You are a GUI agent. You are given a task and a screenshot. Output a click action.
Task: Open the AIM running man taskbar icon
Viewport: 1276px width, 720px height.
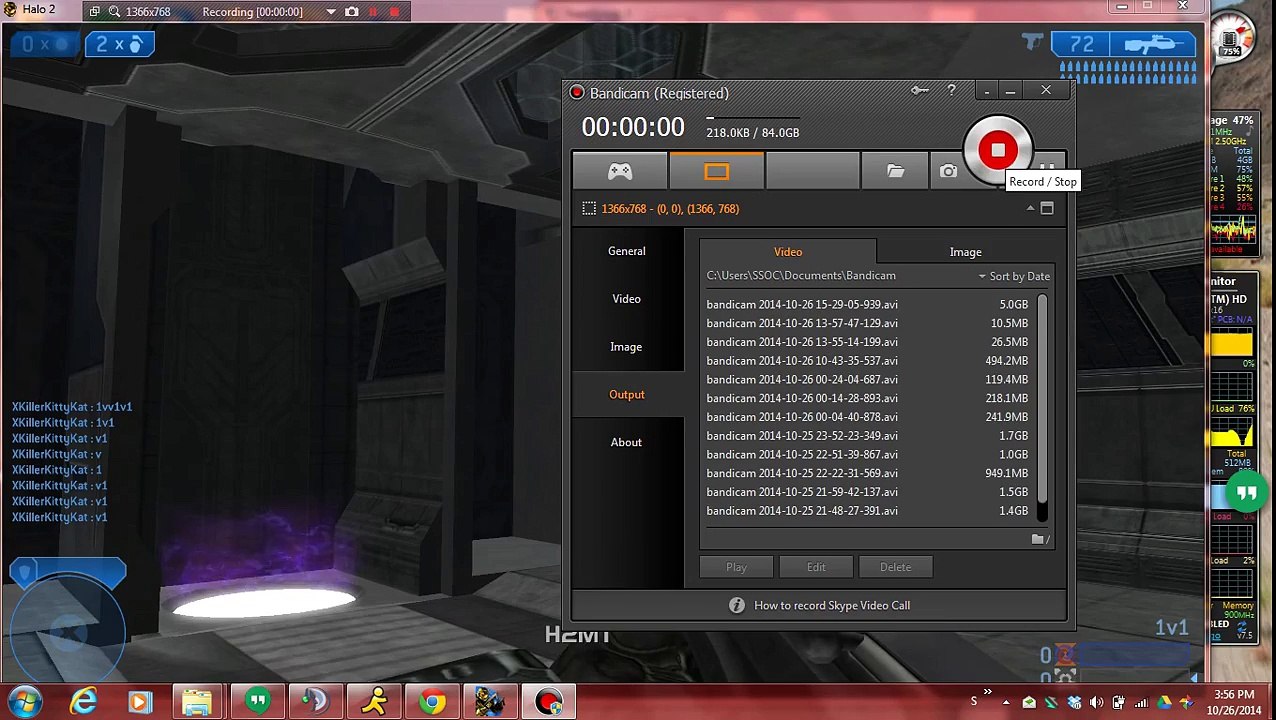374,702
